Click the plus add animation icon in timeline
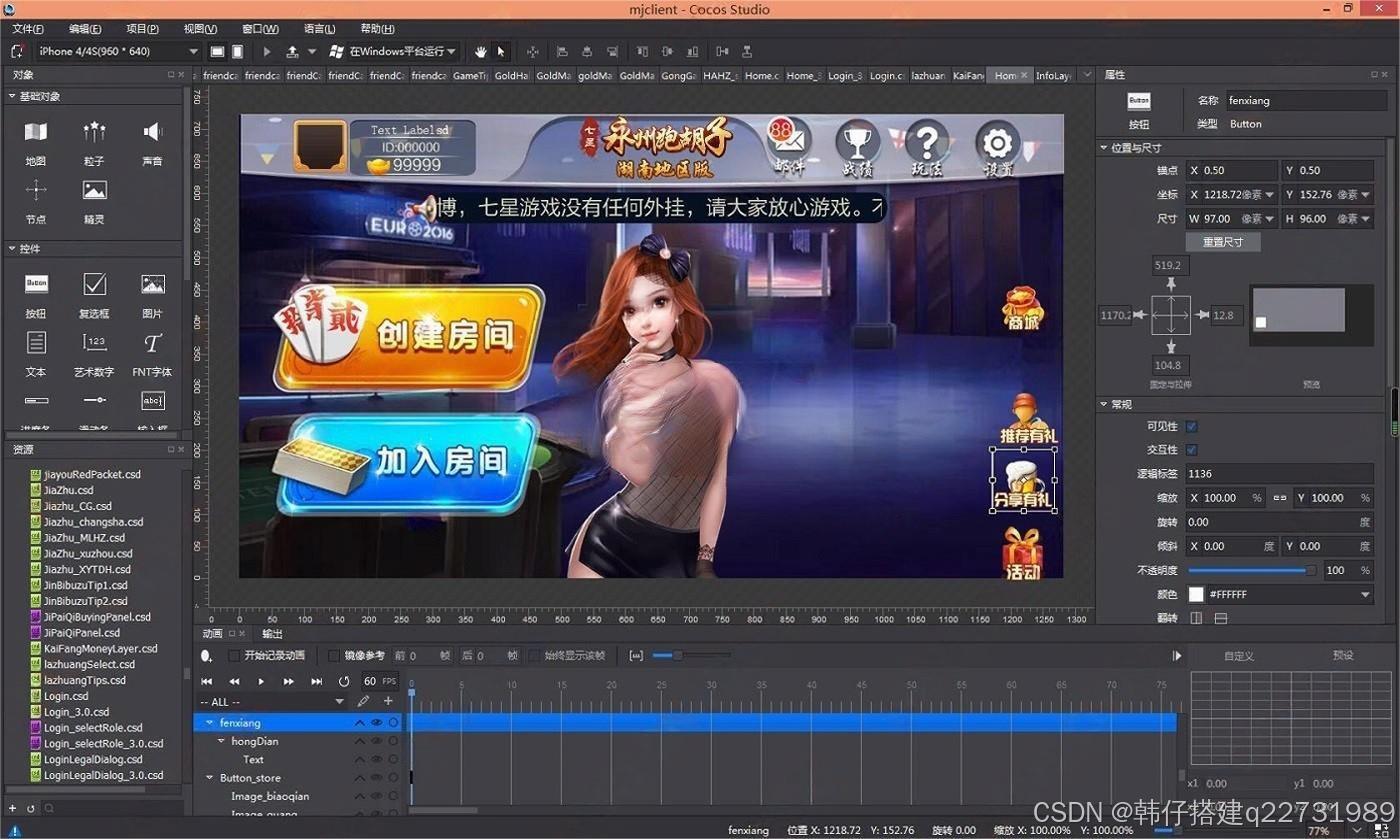 [x=388, y=701]
